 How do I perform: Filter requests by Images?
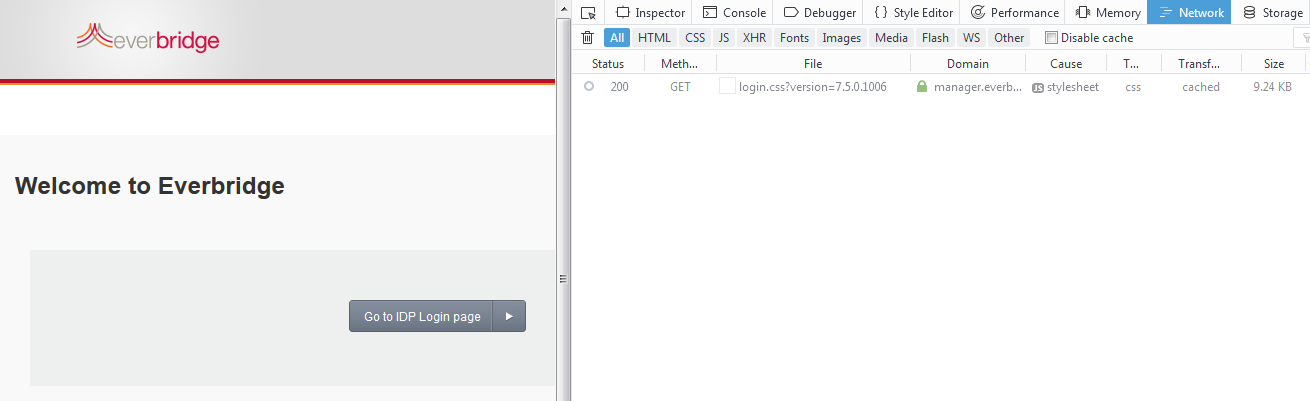[841, 38]
